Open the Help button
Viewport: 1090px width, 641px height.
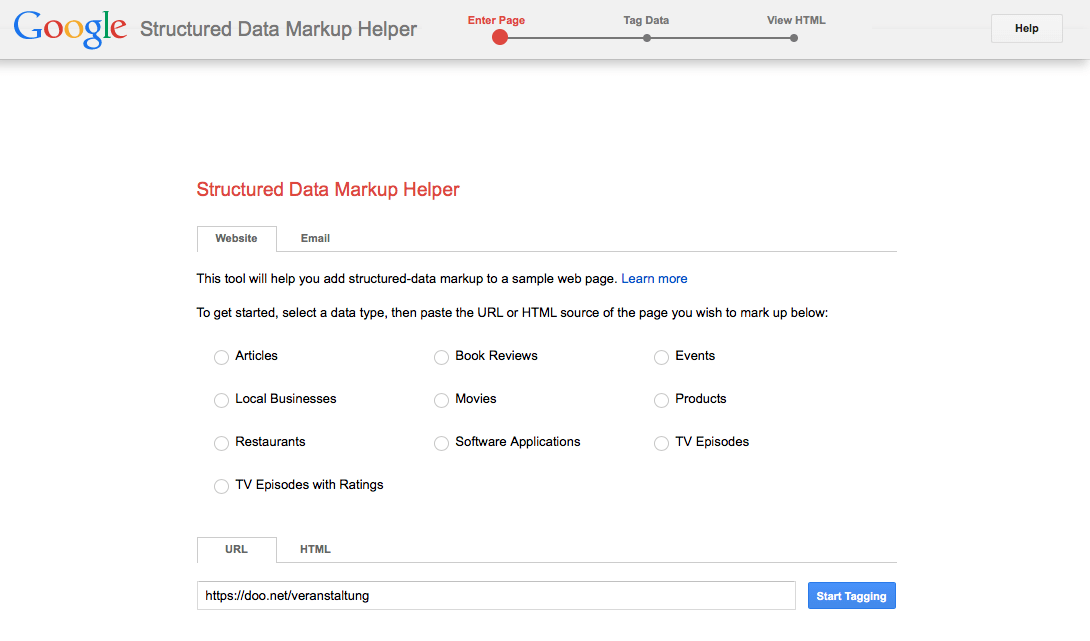tap(1027, 29)
